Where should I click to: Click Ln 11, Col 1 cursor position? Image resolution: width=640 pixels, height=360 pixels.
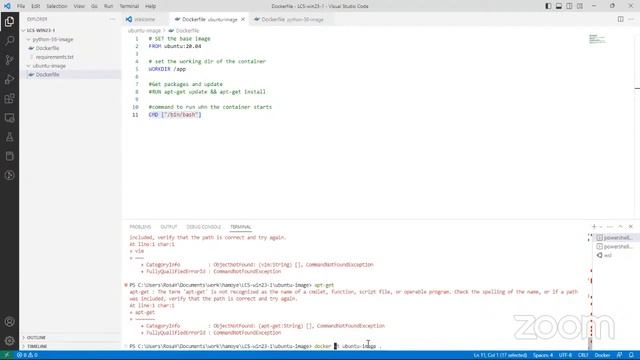point(500,355)
